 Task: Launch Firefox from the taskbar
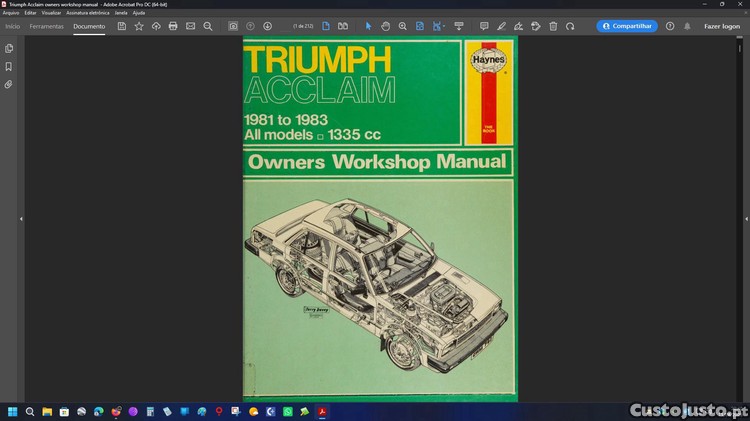click(116, 411)
